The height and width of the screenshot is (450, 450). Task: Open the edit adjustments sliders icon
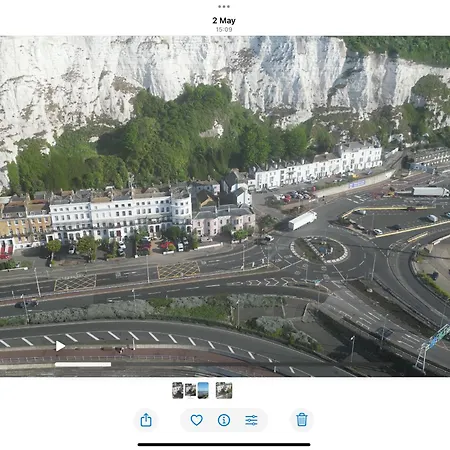click(251, 420)
